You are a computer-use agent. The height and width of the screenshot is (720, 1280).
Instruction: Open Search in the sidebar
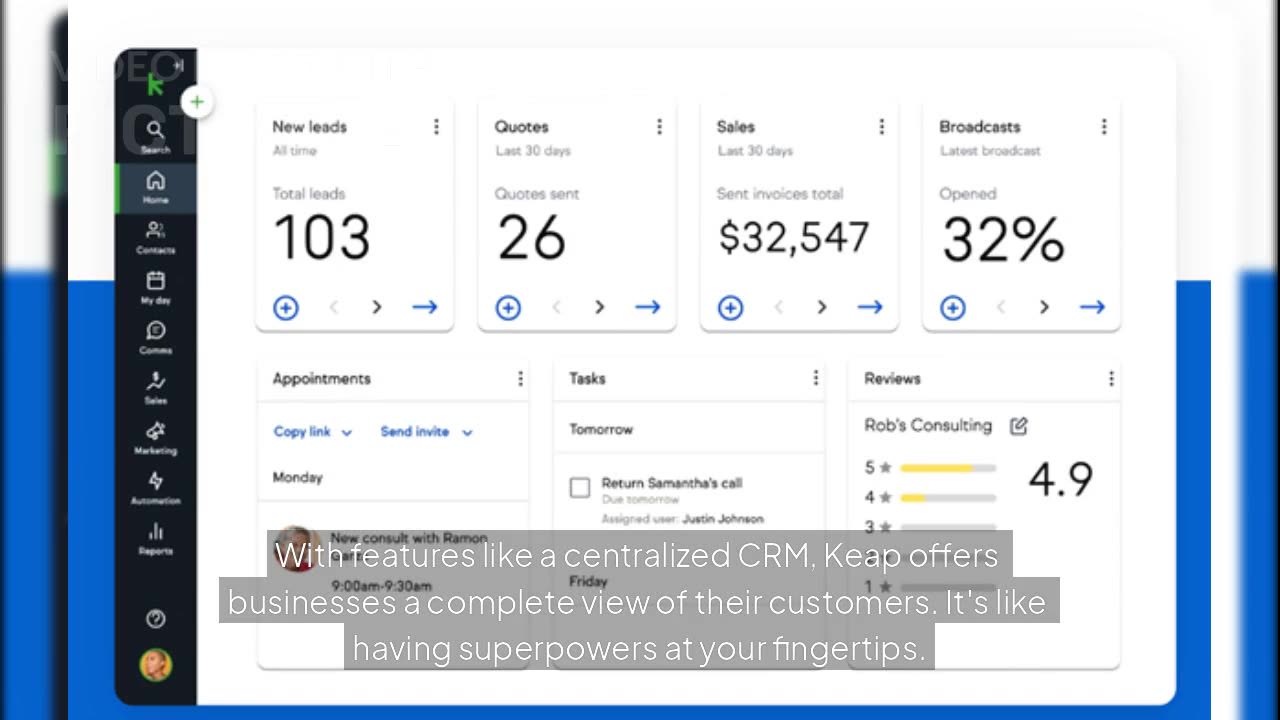click(155, 136)
